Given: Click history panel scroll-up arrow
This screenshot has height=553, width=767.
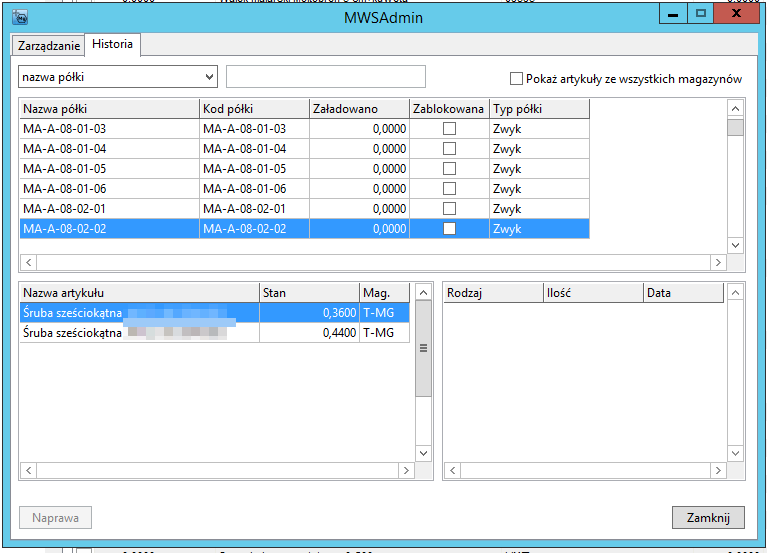Looking at the screenshot, I should (x=735, y=292).
